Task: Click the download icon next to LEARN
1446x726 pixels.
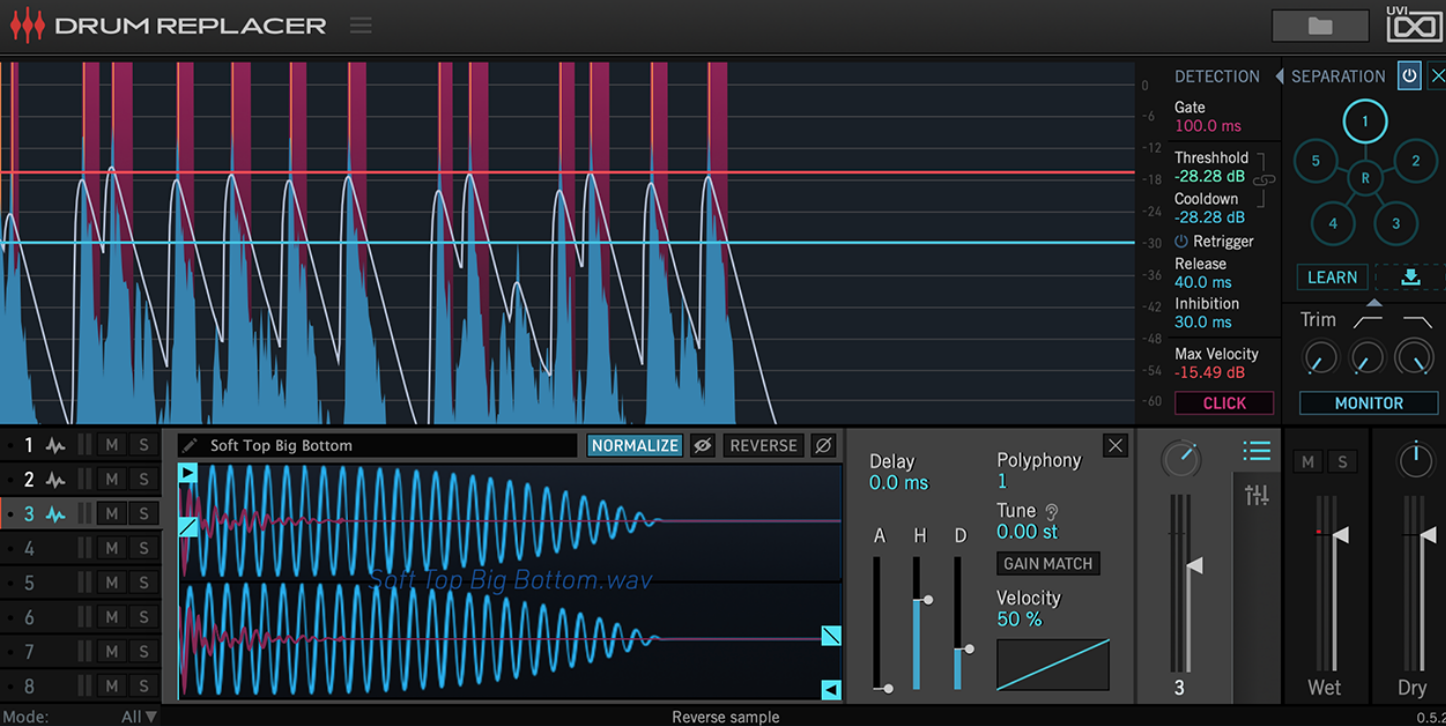Action: [x=1410, y=277]
